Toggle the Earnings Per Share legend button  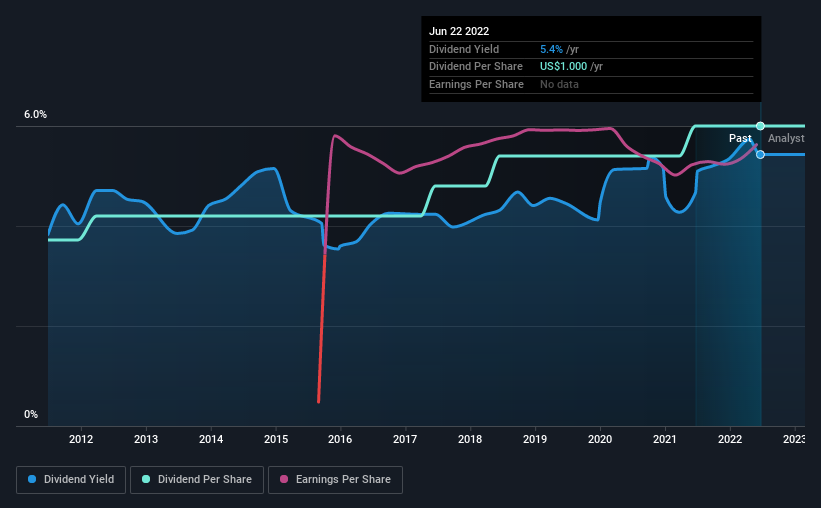click(335, 480)
